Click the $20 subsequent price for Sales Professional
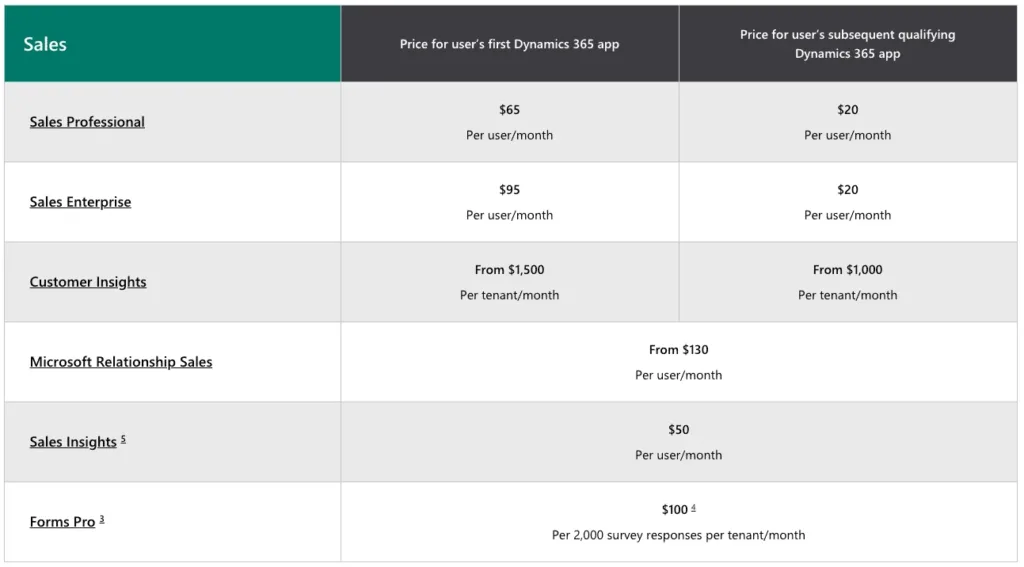 [847, 110]
